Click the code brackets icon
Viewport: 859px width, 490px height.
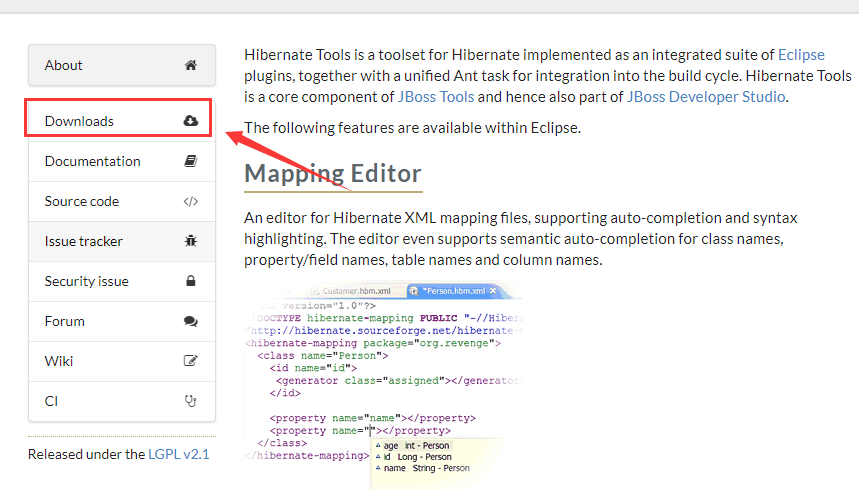click(x=191, y=202)
